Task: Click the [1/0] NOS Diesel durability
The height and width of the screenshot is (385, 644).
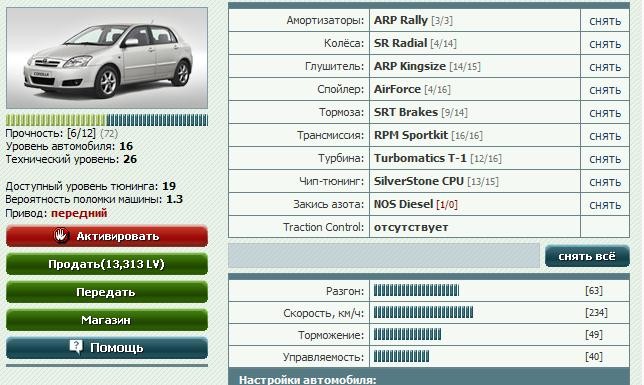Action: click(x=447, y=205)
